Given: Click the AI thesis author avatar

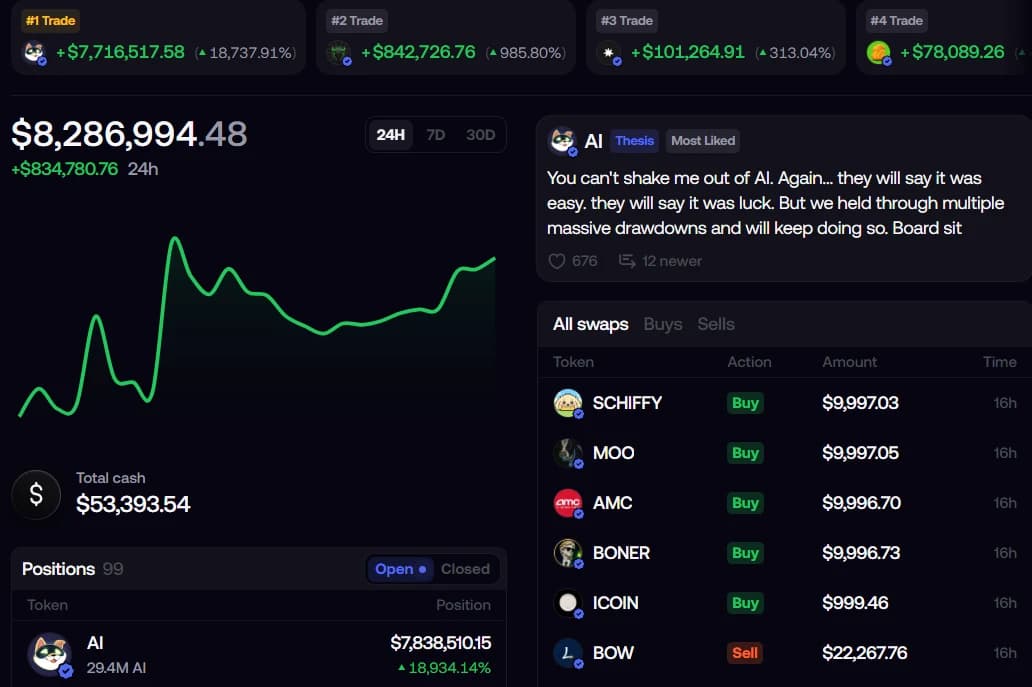Looking at the screenshot, I should pos(563,141).
